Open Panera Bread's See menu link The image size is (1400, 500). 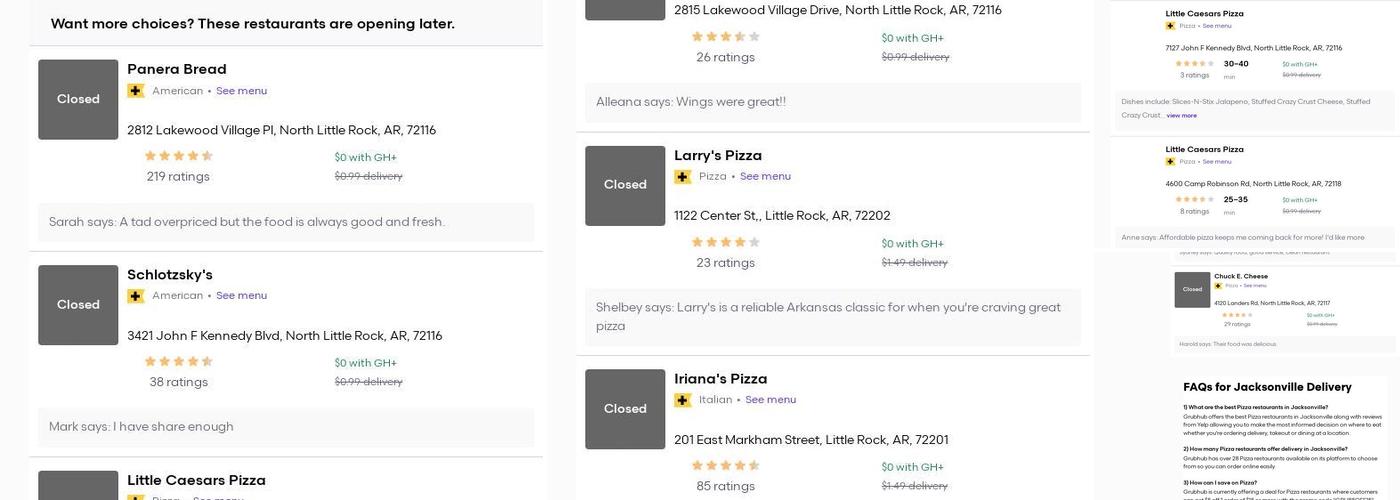pos(241,91)
